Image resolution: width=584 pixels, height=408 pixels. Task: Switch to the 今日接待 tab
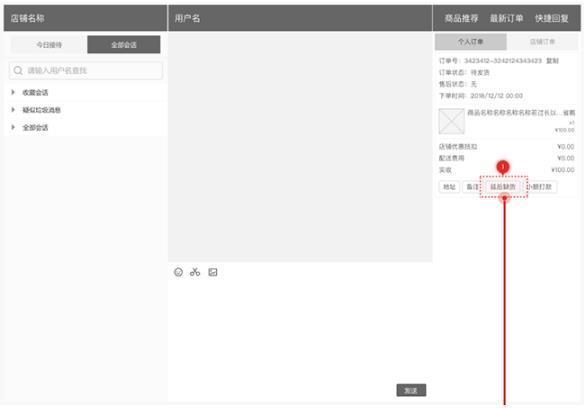point(49,45)
